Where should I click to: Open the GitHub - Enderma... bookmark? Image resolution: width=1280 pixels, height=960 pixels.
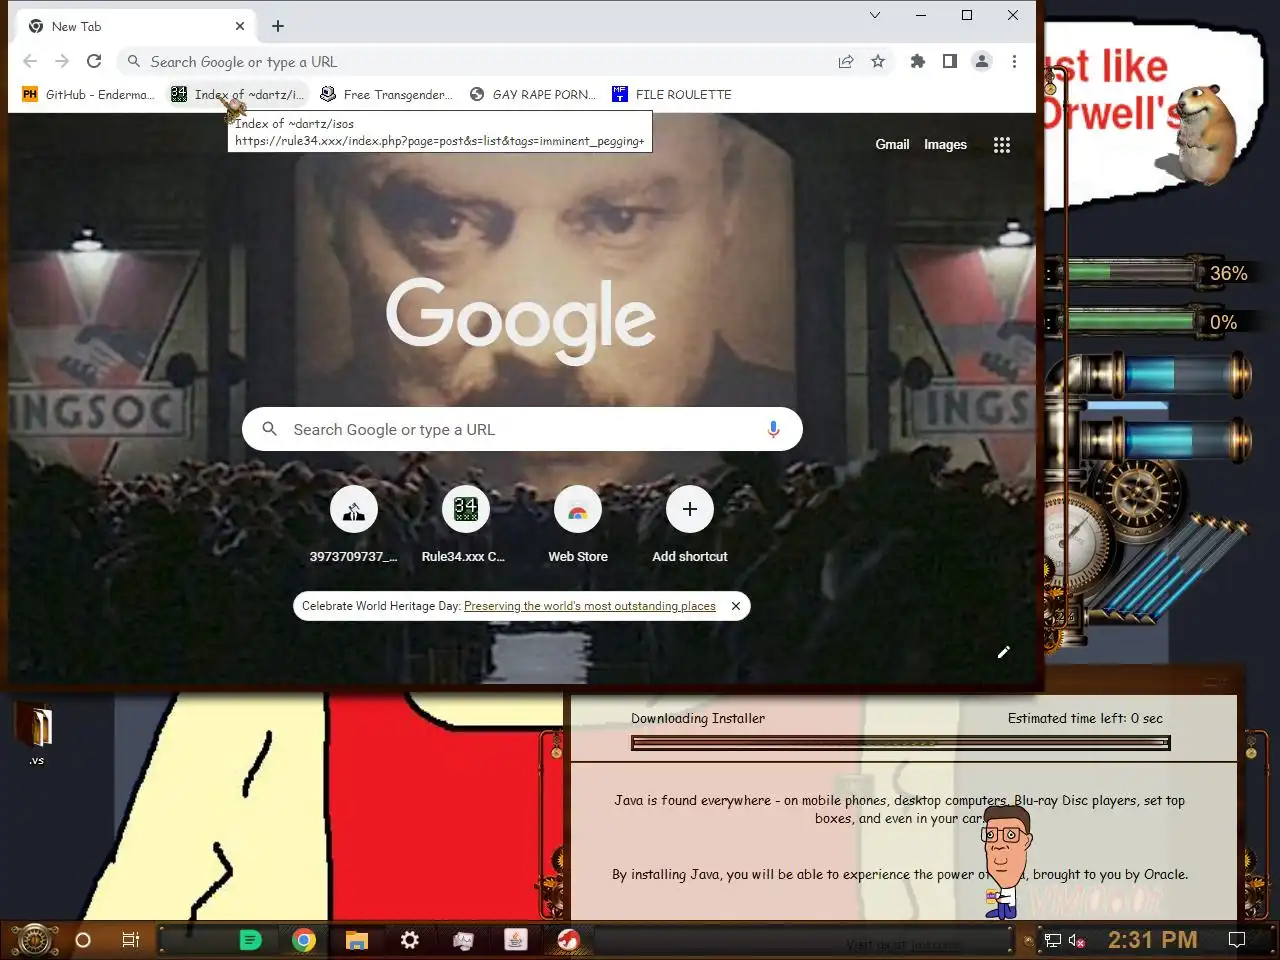[88, 94]
